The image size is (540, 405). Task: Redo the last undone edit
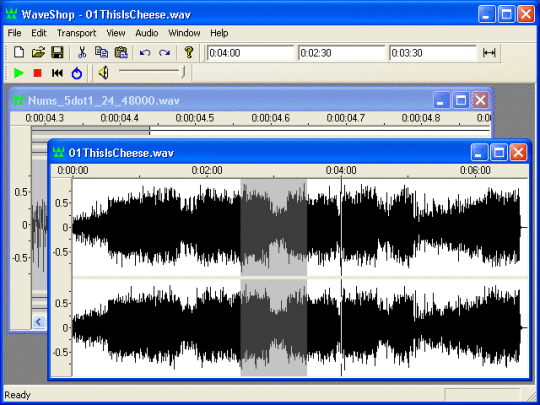click(164, 53)
